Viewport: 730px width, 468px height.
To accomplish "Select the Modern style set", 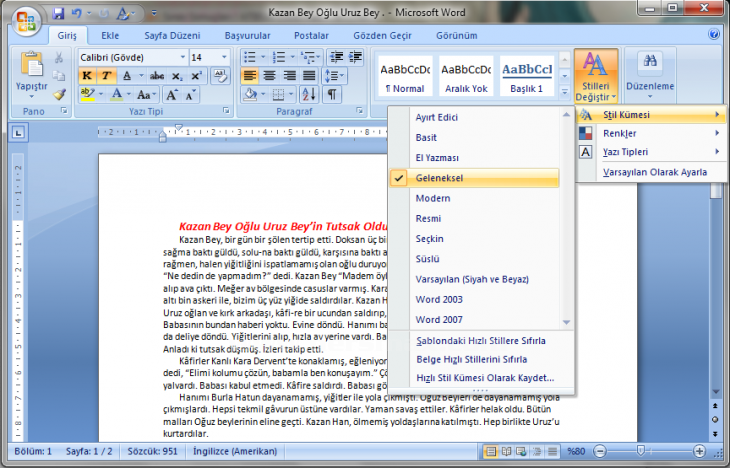I will [474, 198].
